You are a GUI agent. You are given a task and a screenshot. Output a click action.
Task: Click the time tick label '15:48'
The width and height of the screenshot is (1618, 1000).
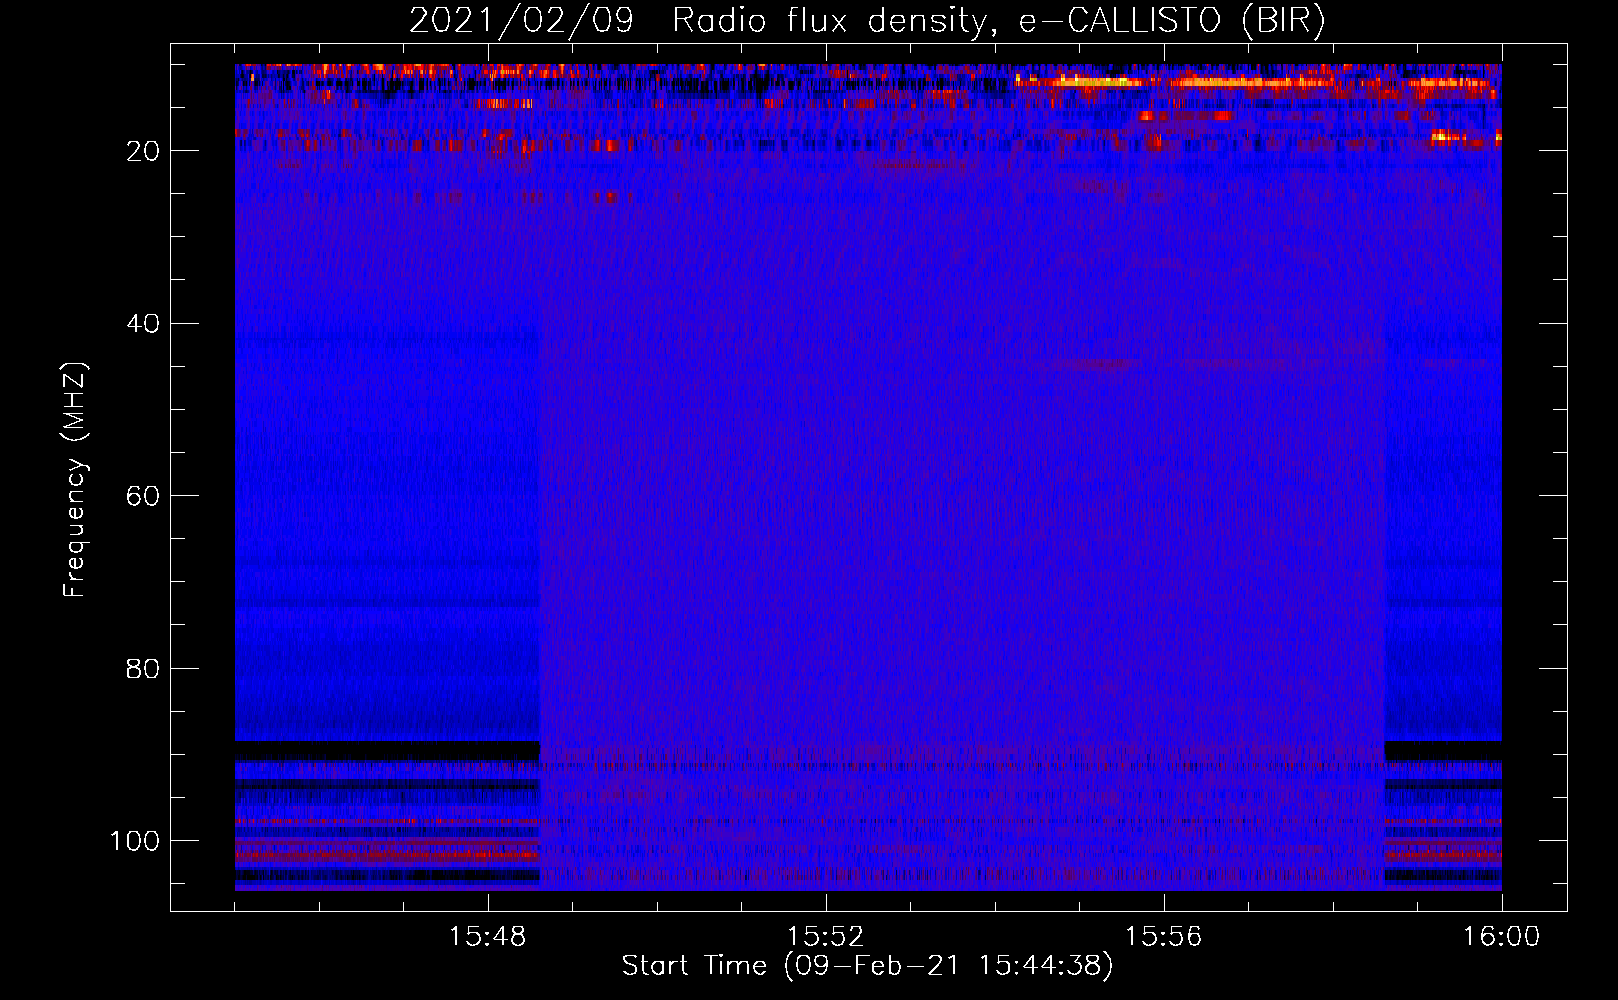click(x=488, y=937)
